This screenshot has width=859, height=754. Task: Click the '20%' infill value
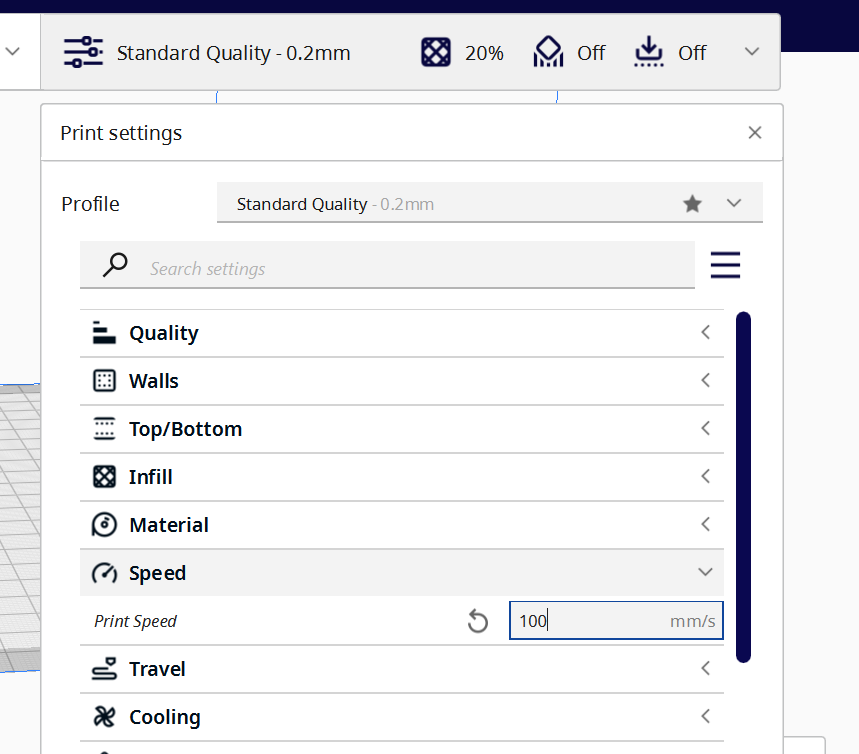coord(484,53)
